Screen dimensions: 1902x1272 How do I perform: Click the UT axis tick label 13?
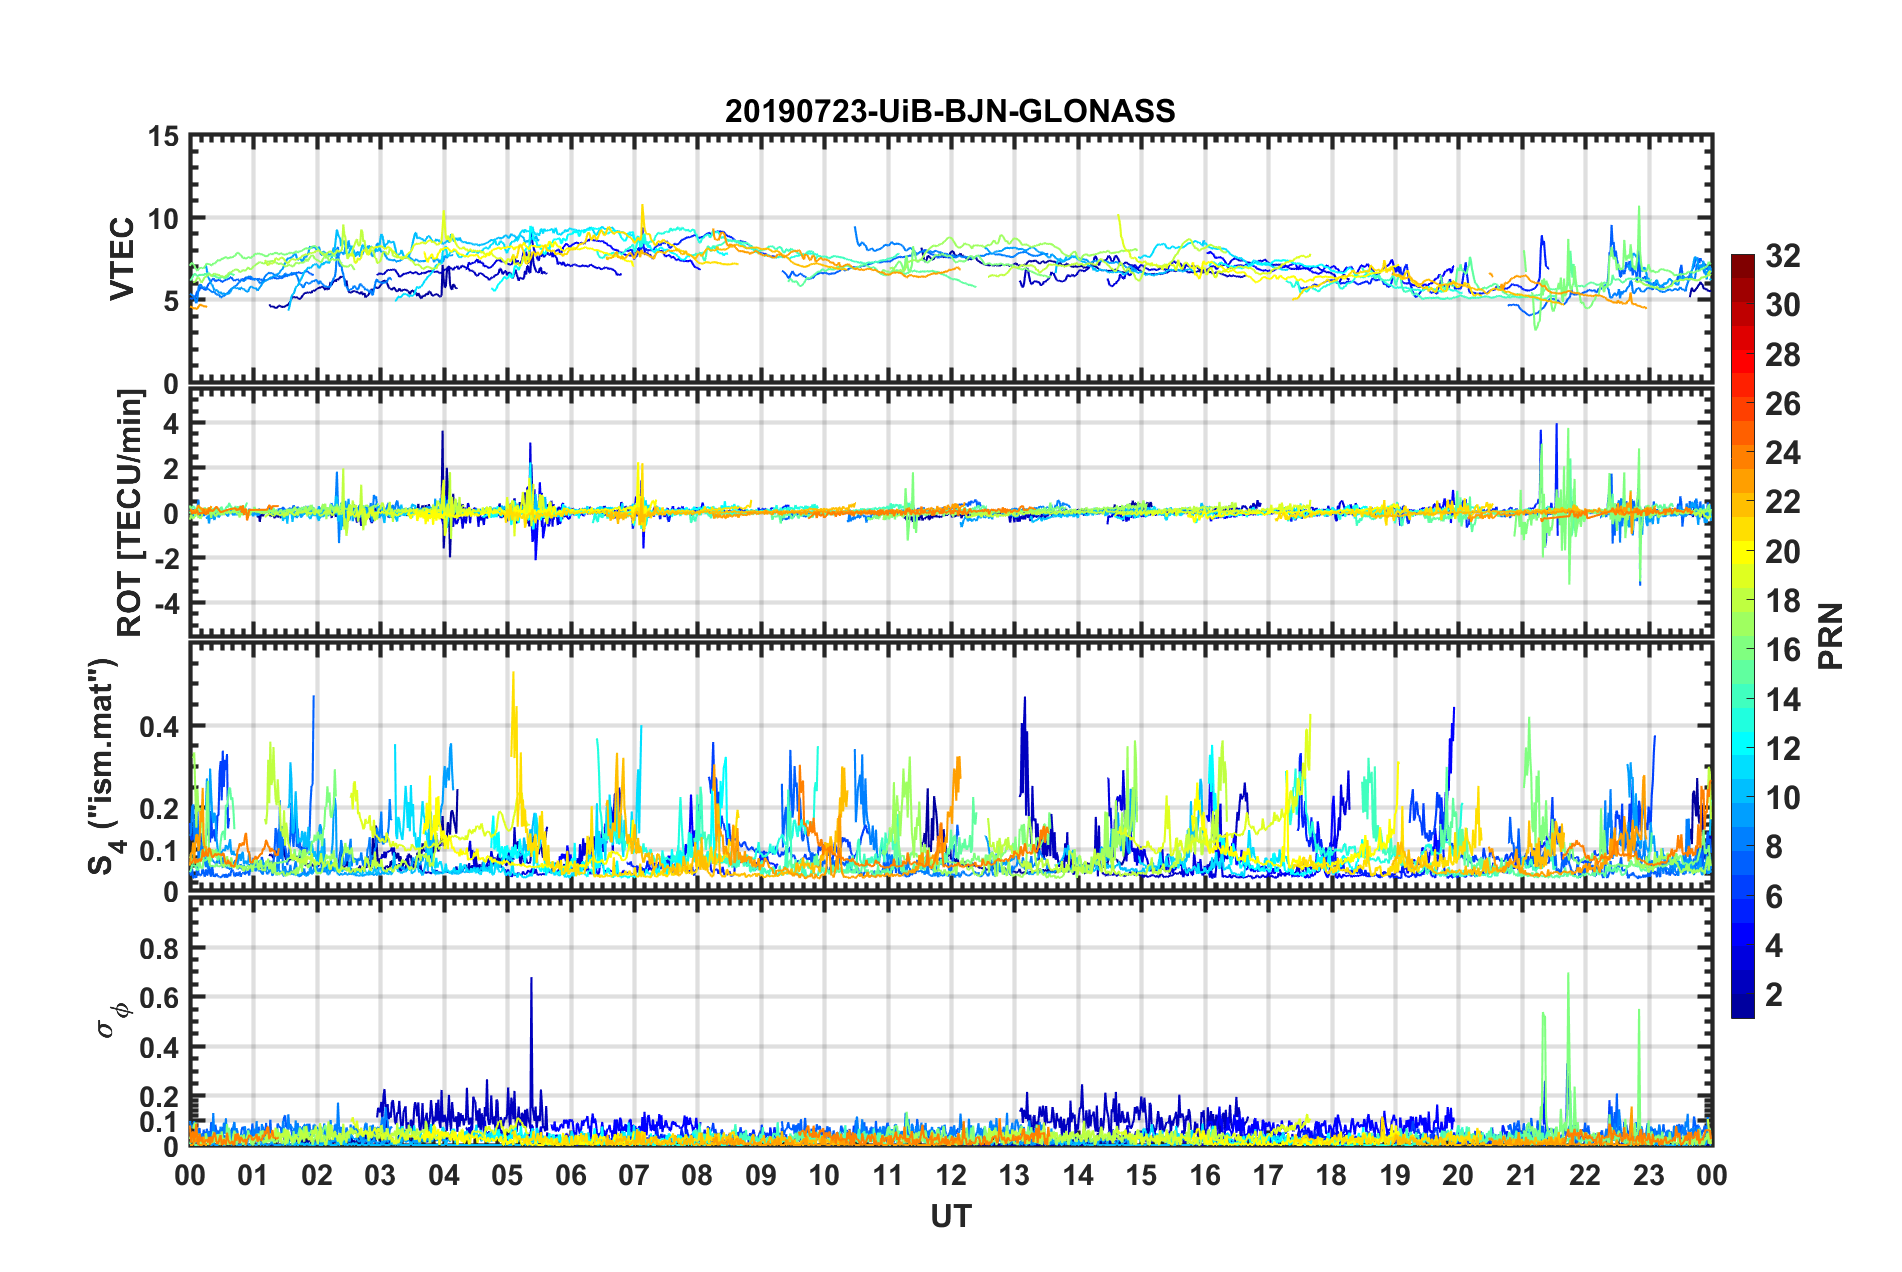[1014, 1175]
